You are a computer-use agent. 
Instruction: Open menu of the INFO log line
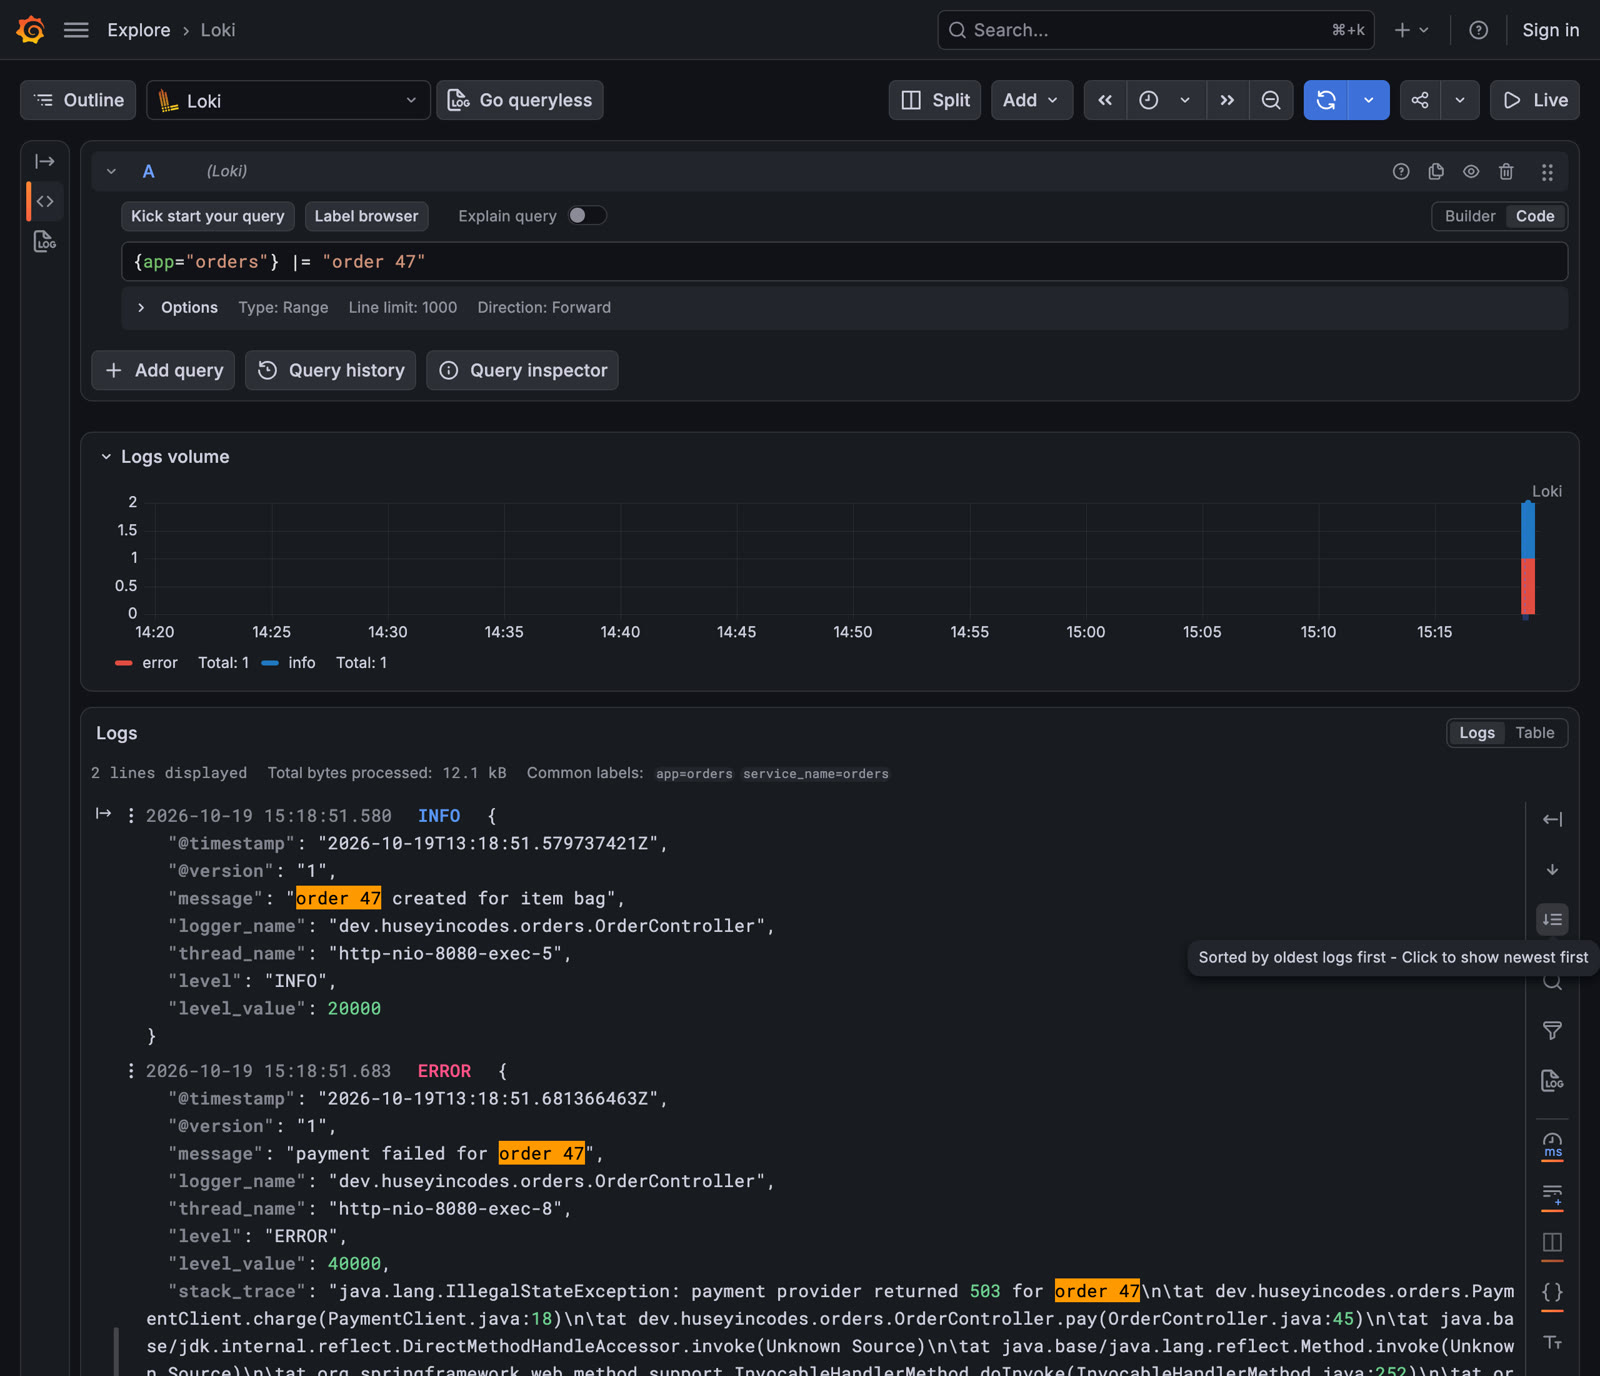pos(131,816)
